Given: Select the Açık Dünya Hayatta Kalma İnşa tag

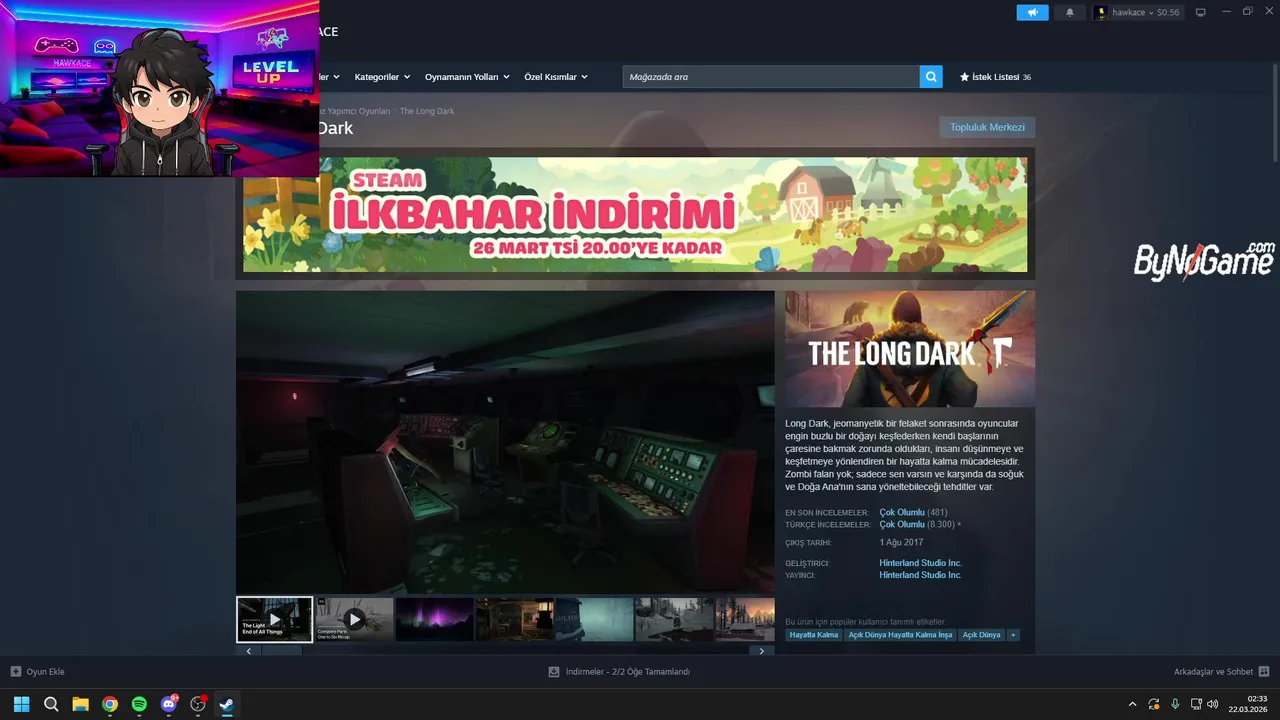Looking at the screenshot, I should [900, 635].
